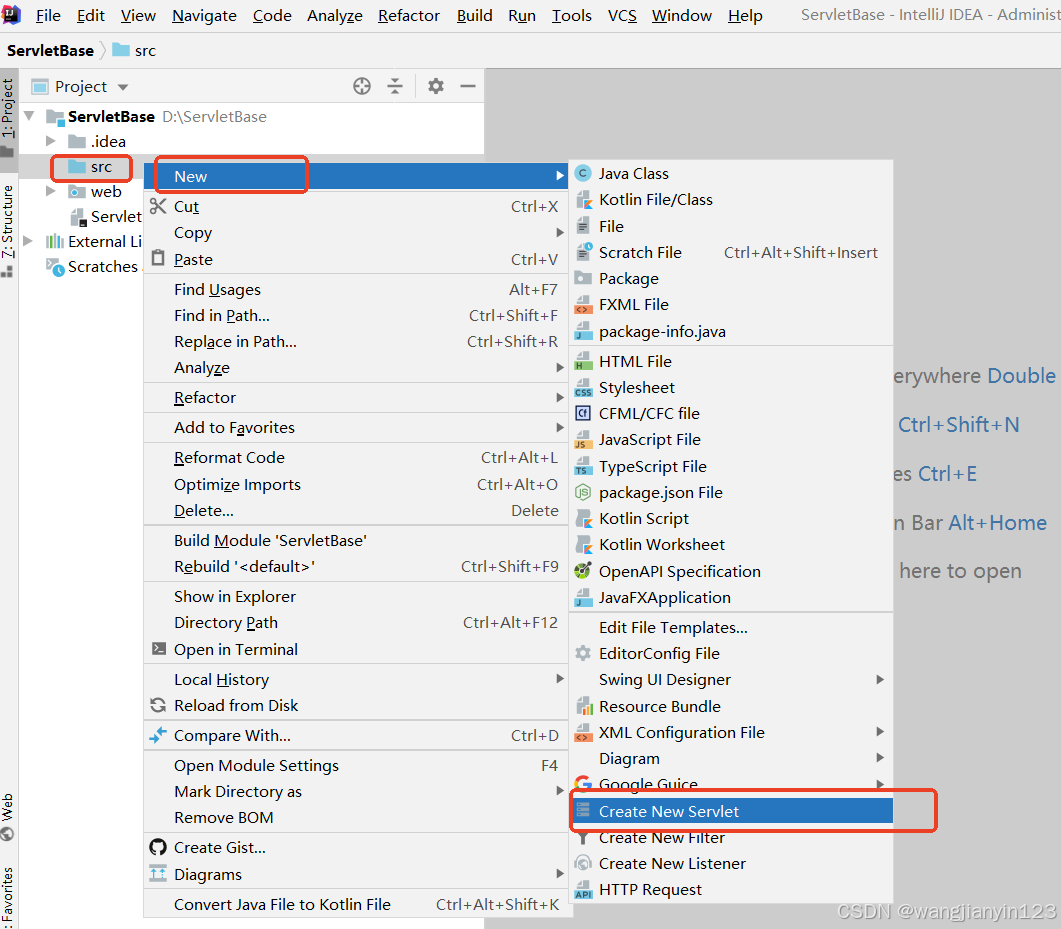The height and width of the screenshot is (929, 1061).
Task: Choose Convert Java File to Kotlin File
Action: click(x=358, y=905)
